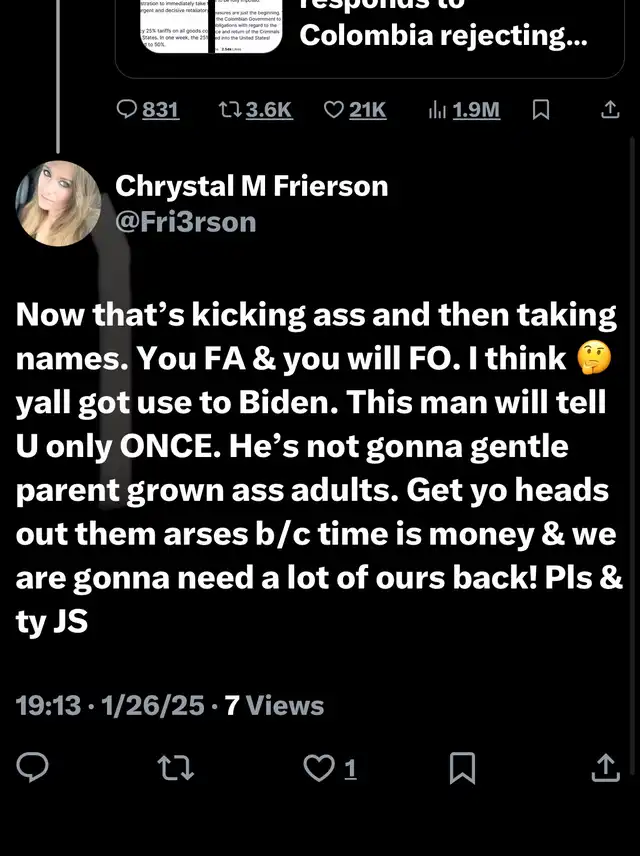Screen dimensions: 640x856
Task: Open the article card thumbnail image
Action: coord(211,26)
